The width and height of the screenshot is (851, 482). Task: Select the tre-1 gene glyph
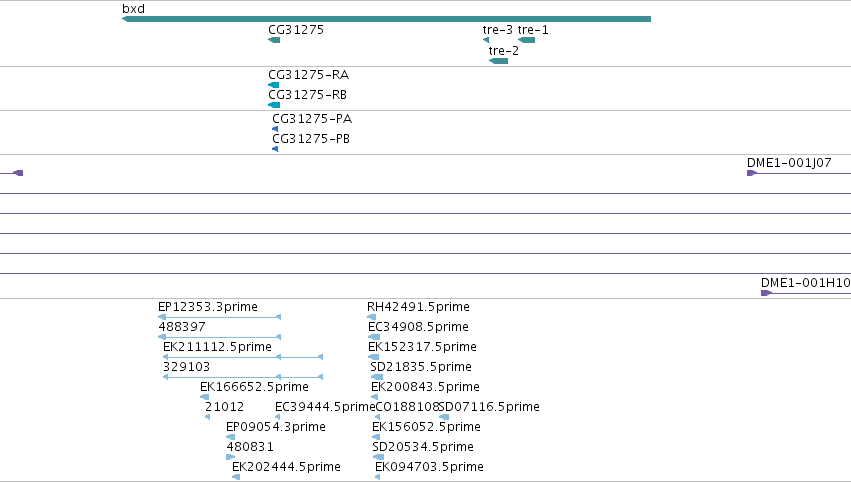tap(526, 40)
